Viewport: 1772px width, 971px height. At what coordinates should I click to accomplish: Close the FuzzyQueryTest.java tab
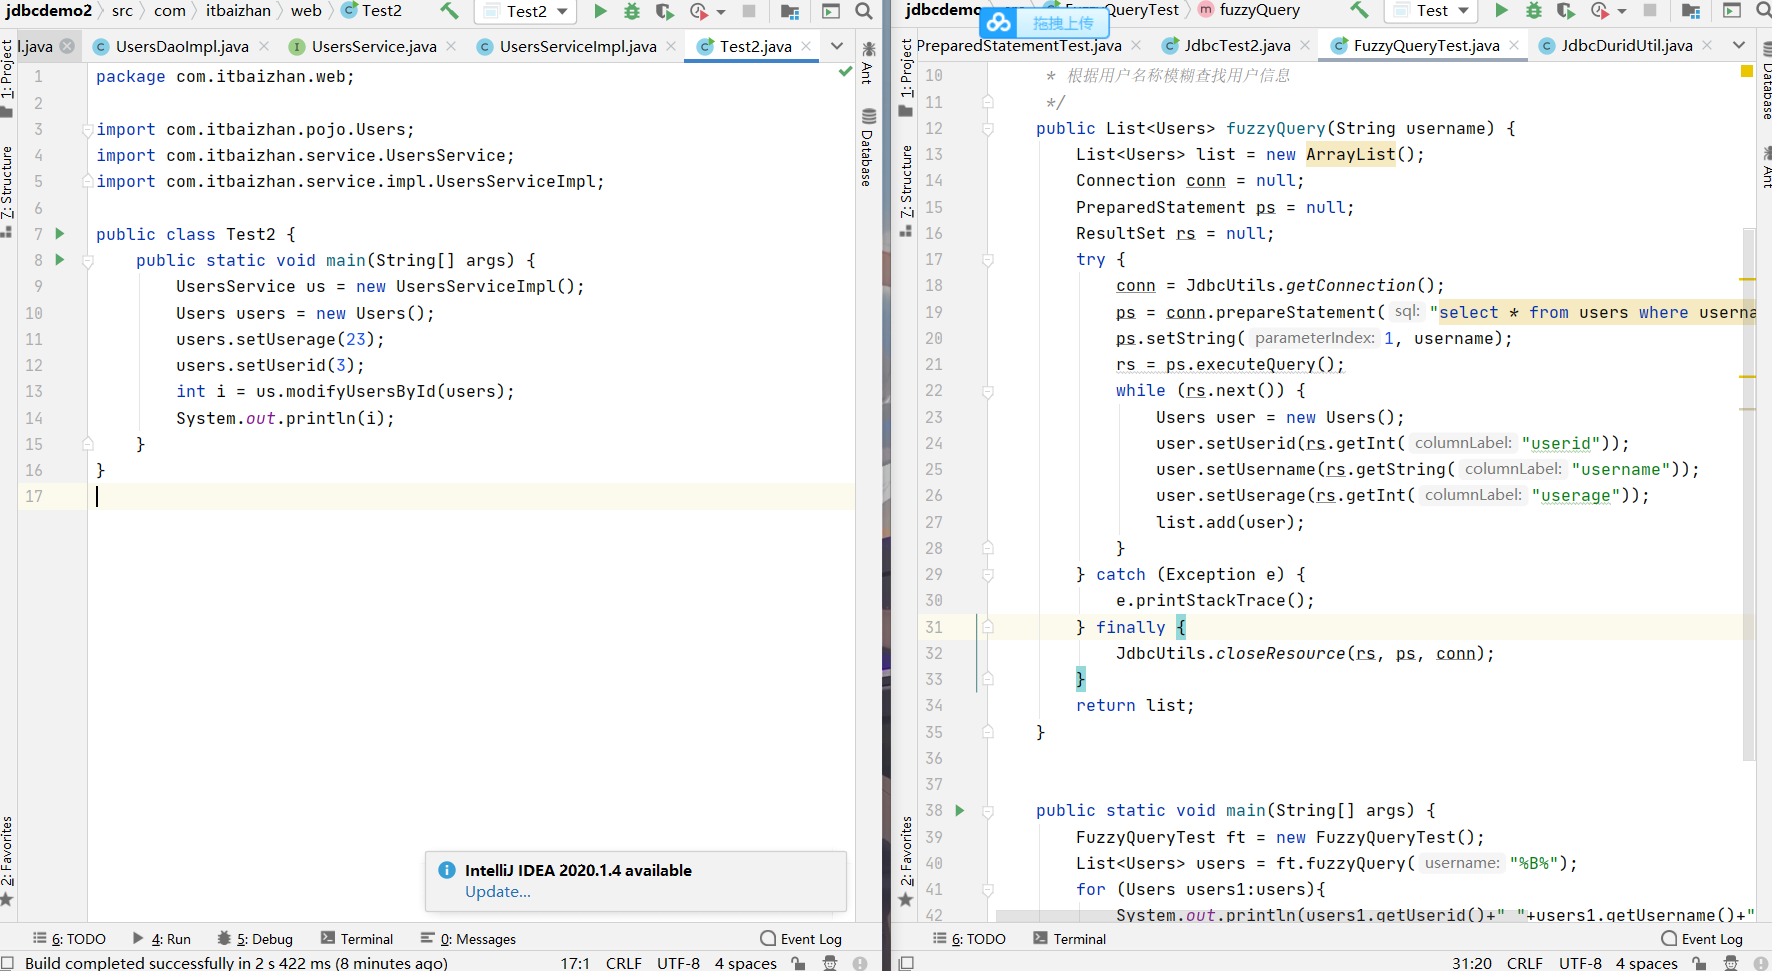[x=1514, y=45]
